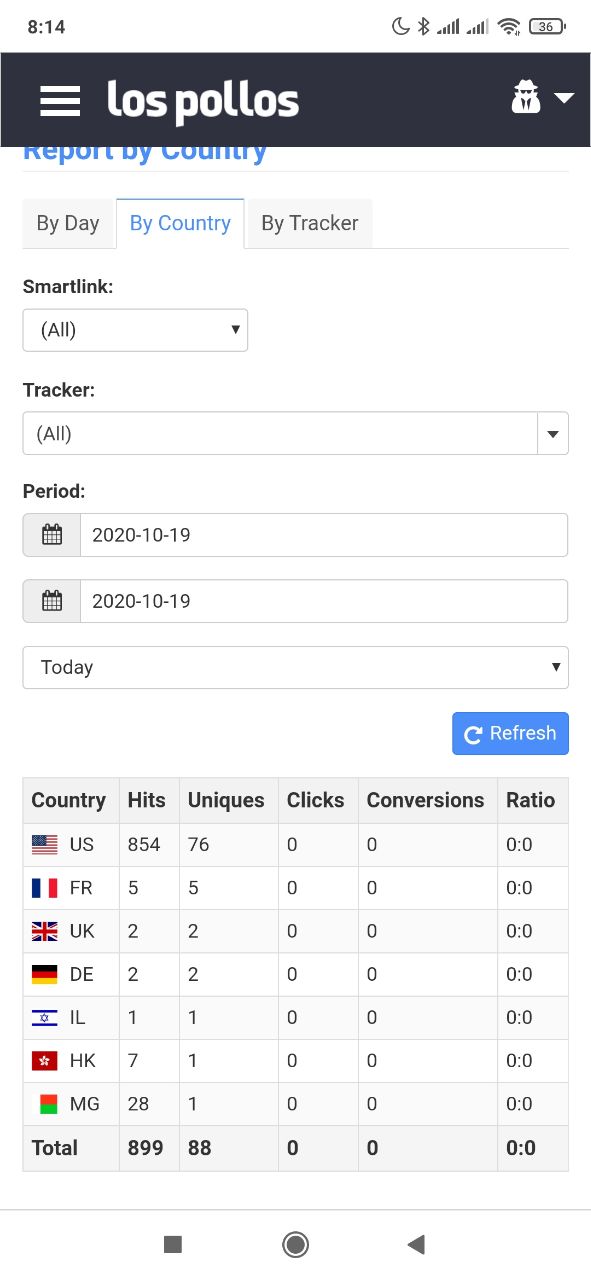Tap the Android recent apps square
The image size is (591, 1280).
coord(173,1244)
